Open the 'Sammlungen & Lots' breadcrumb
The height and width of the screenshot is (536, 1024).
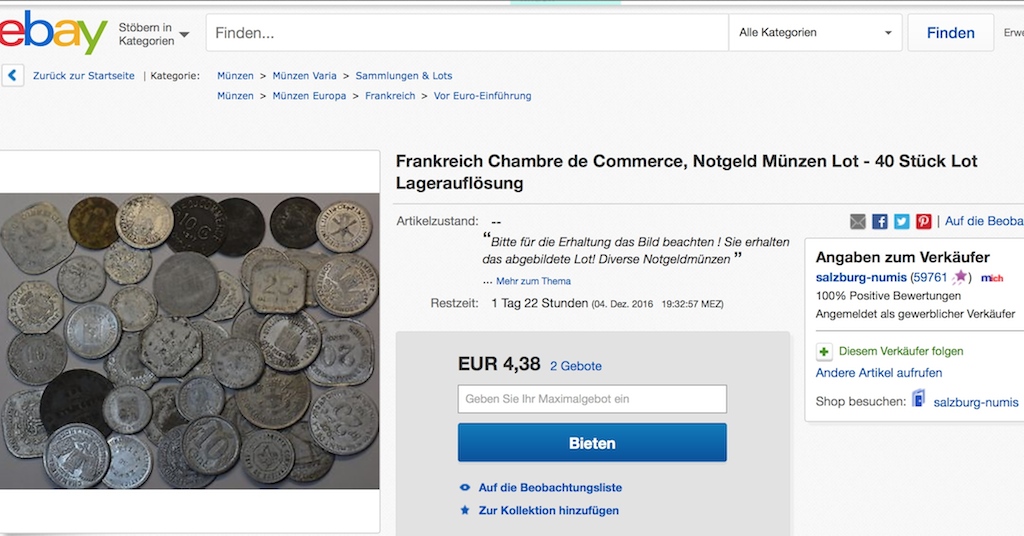click(404, 76)
